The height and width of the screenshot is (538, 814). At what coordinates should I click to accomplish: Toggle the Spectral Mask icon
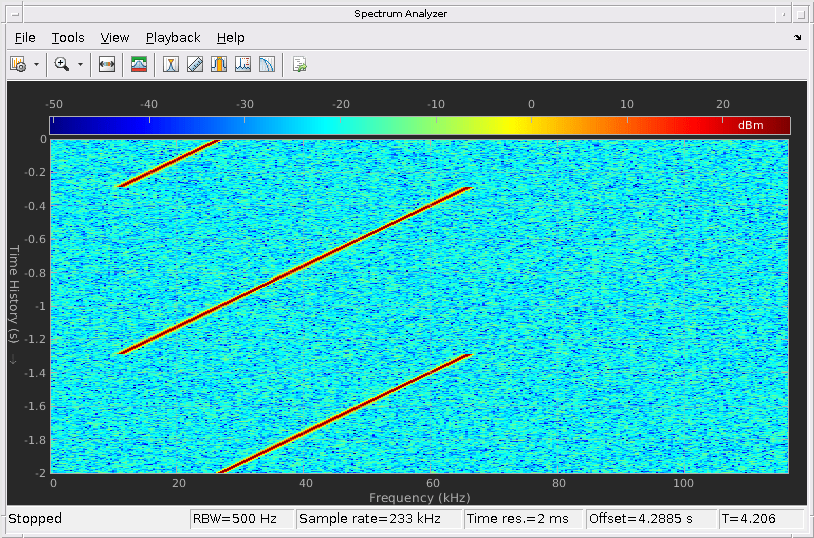point(139,64)
